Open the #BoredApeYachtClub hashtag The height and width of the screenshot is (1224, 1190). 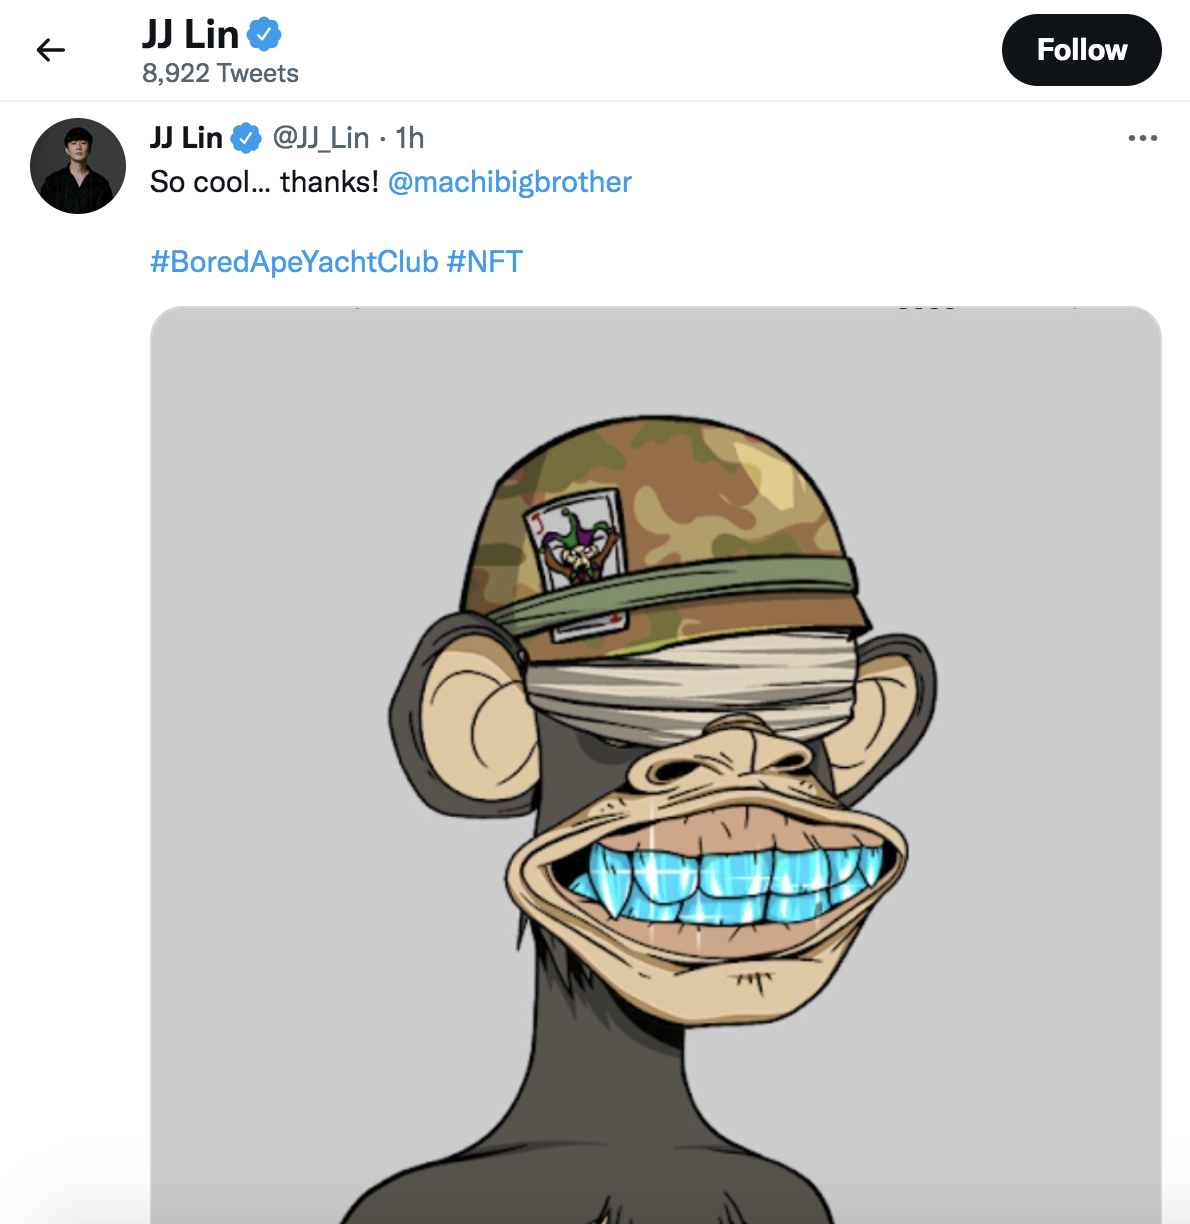(294, 262)
